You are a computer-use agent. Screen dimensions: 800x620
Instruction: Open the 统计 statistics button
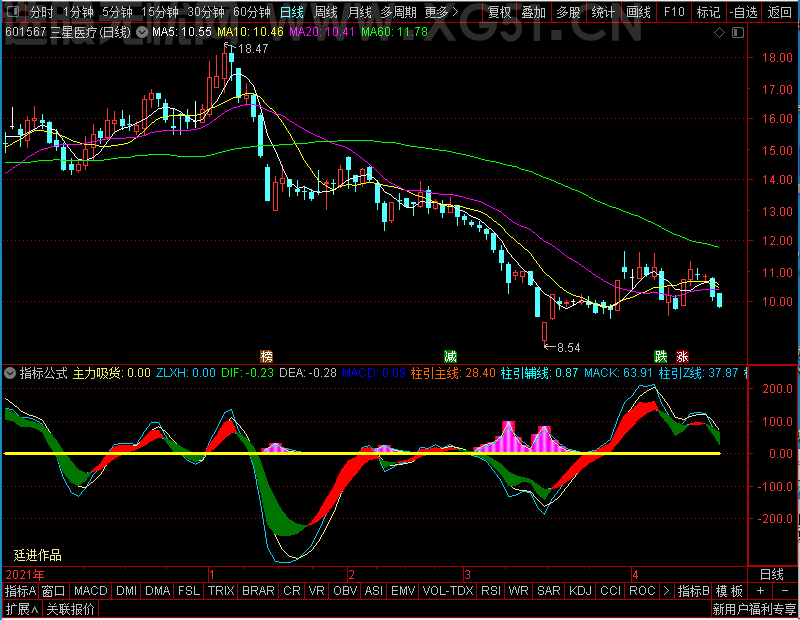[x=603, y=12]
